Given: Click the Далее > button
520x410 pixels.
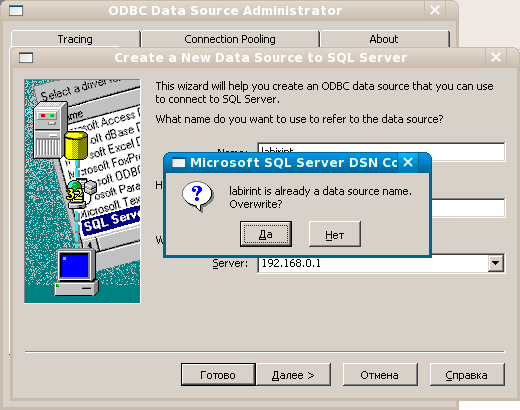Looking at the screenshot, I should click(293, 375).
